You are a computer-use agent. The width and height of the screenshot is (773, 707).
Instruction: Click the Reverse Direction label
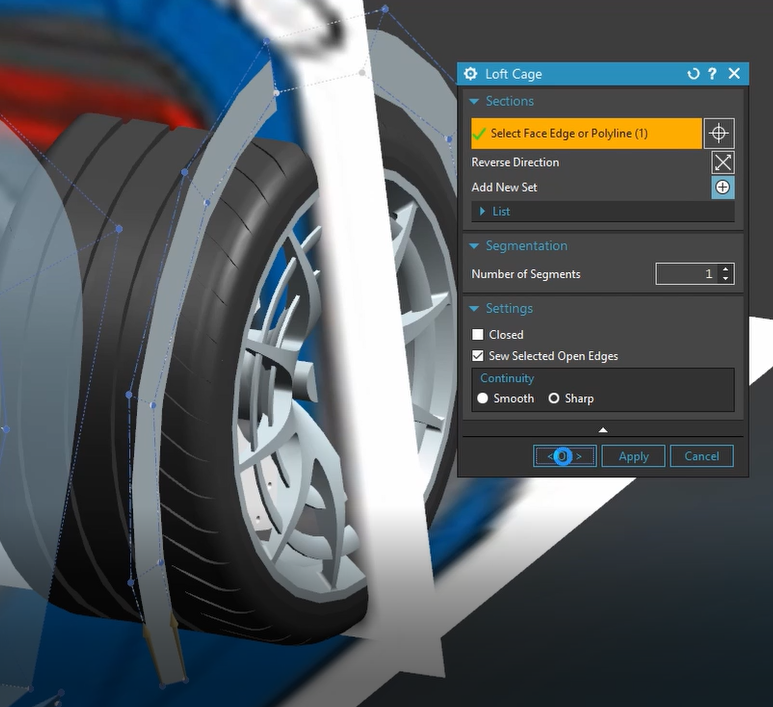click(x=515, y=162)
